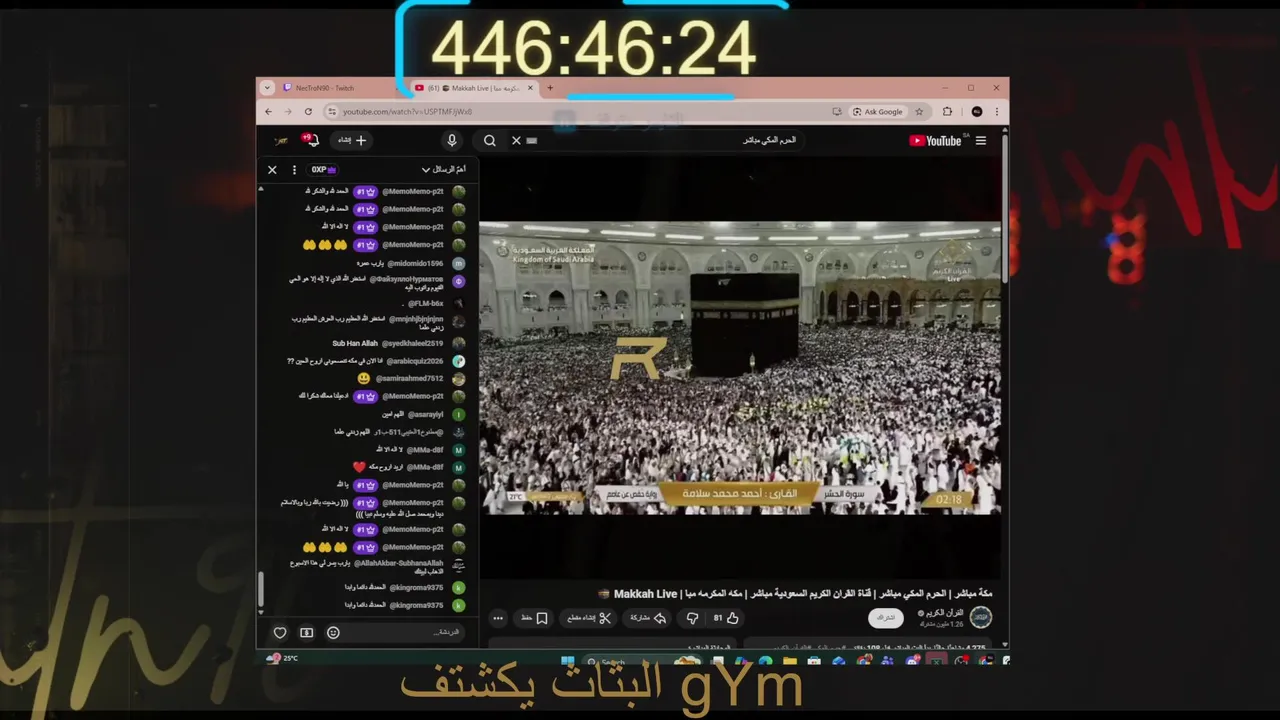Open more actions ellipsis under video
This screenshot has width=1280, height=720.
(x=498, y=618)
